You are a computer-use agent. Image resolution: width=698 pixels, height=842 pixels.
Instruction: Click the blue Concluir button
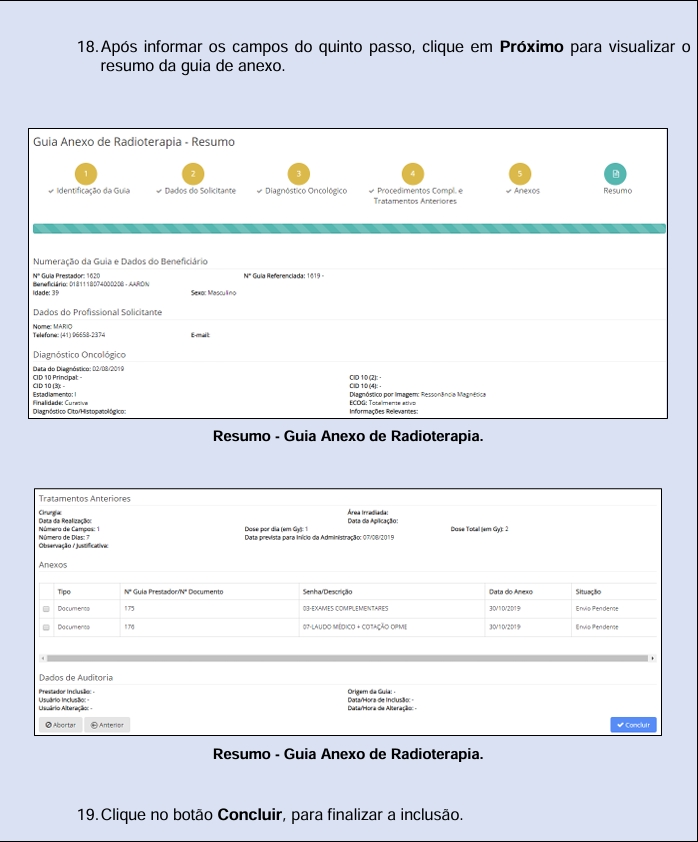point(633,725)
